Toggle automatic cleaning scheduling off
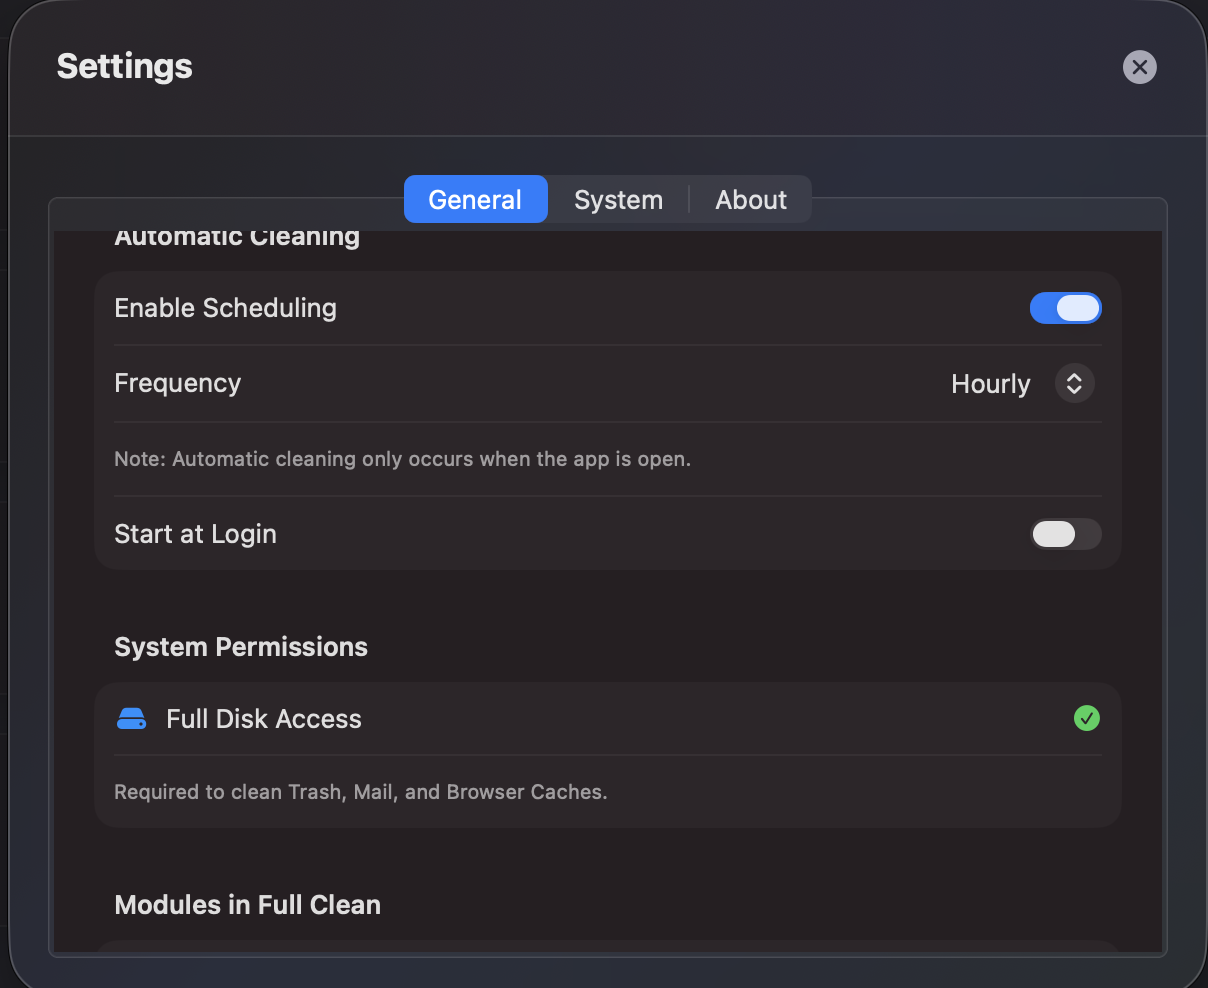The width and height of the screenshot is (1208, 988). click(1066, 308)
